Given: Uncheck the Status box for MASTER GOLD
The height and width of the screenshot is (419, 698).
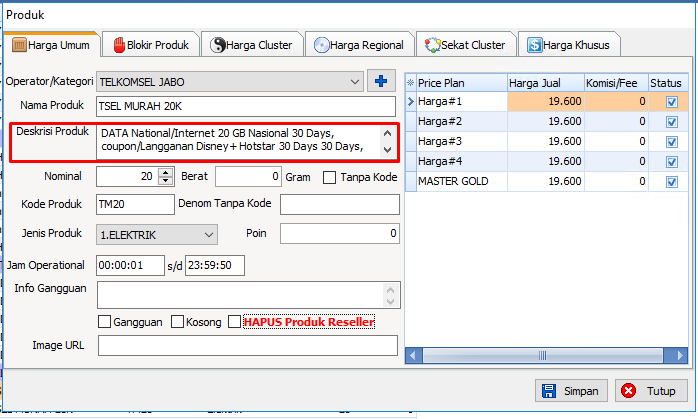Looking at the screenshot, I should (671, 181).
